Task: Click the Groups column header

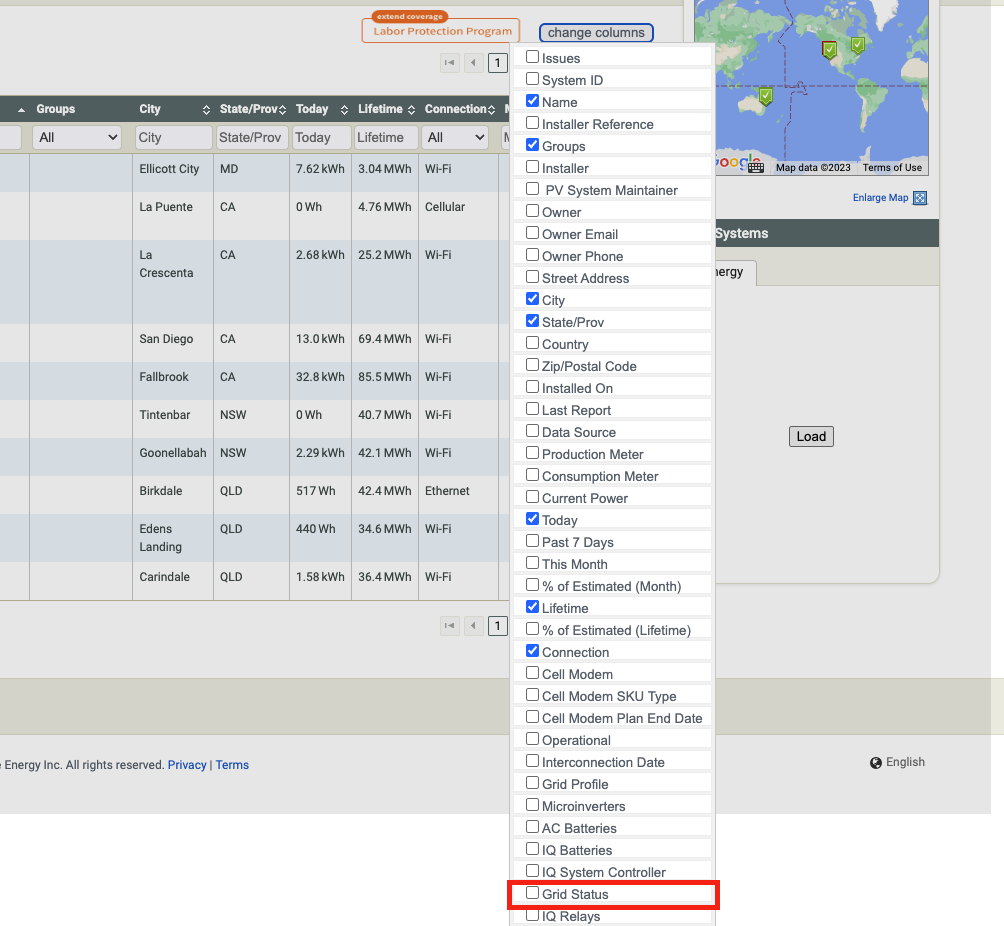Action: (56, 109)
